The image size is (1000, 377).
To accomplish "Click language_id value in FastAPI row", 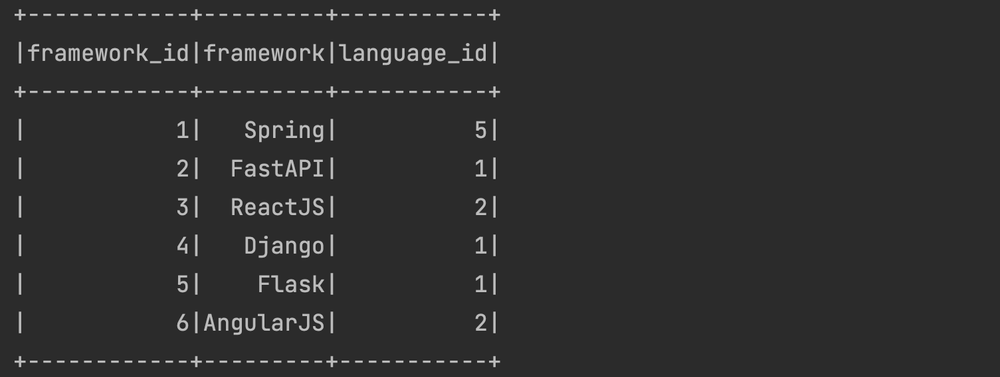I will coord(481,169).
